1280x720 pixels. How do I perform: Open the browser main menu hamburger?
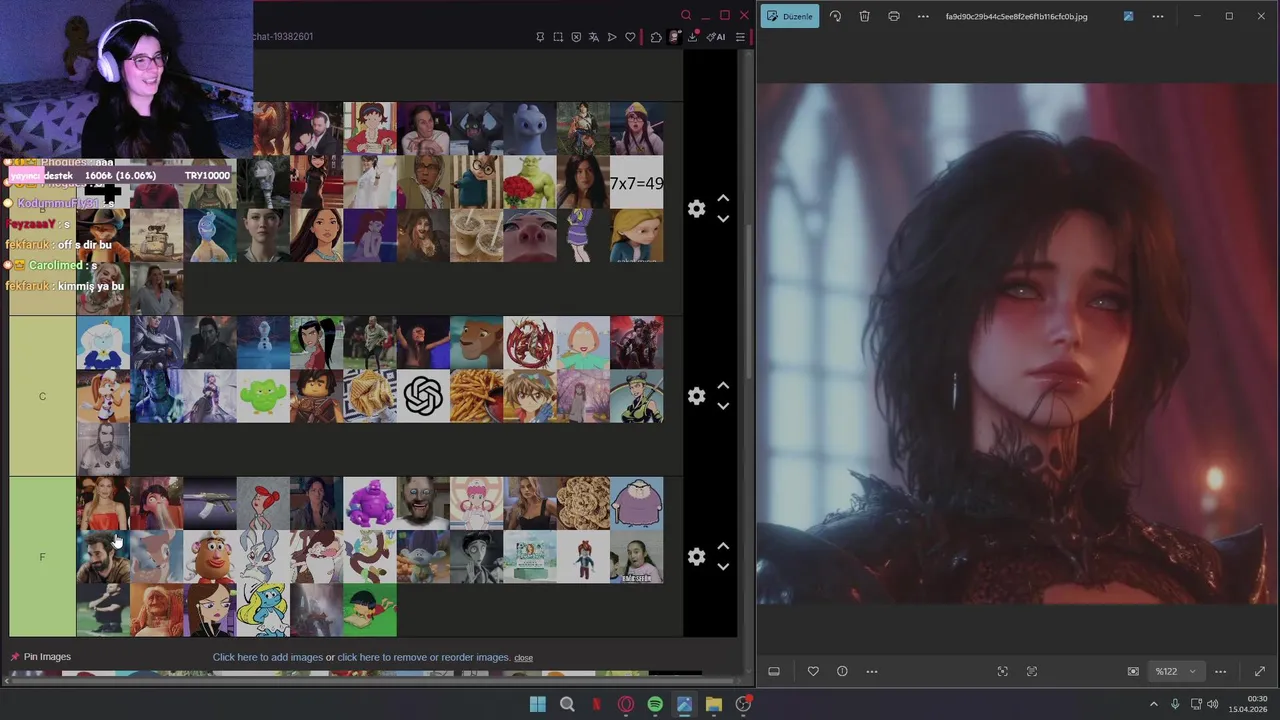click(740, 37)
